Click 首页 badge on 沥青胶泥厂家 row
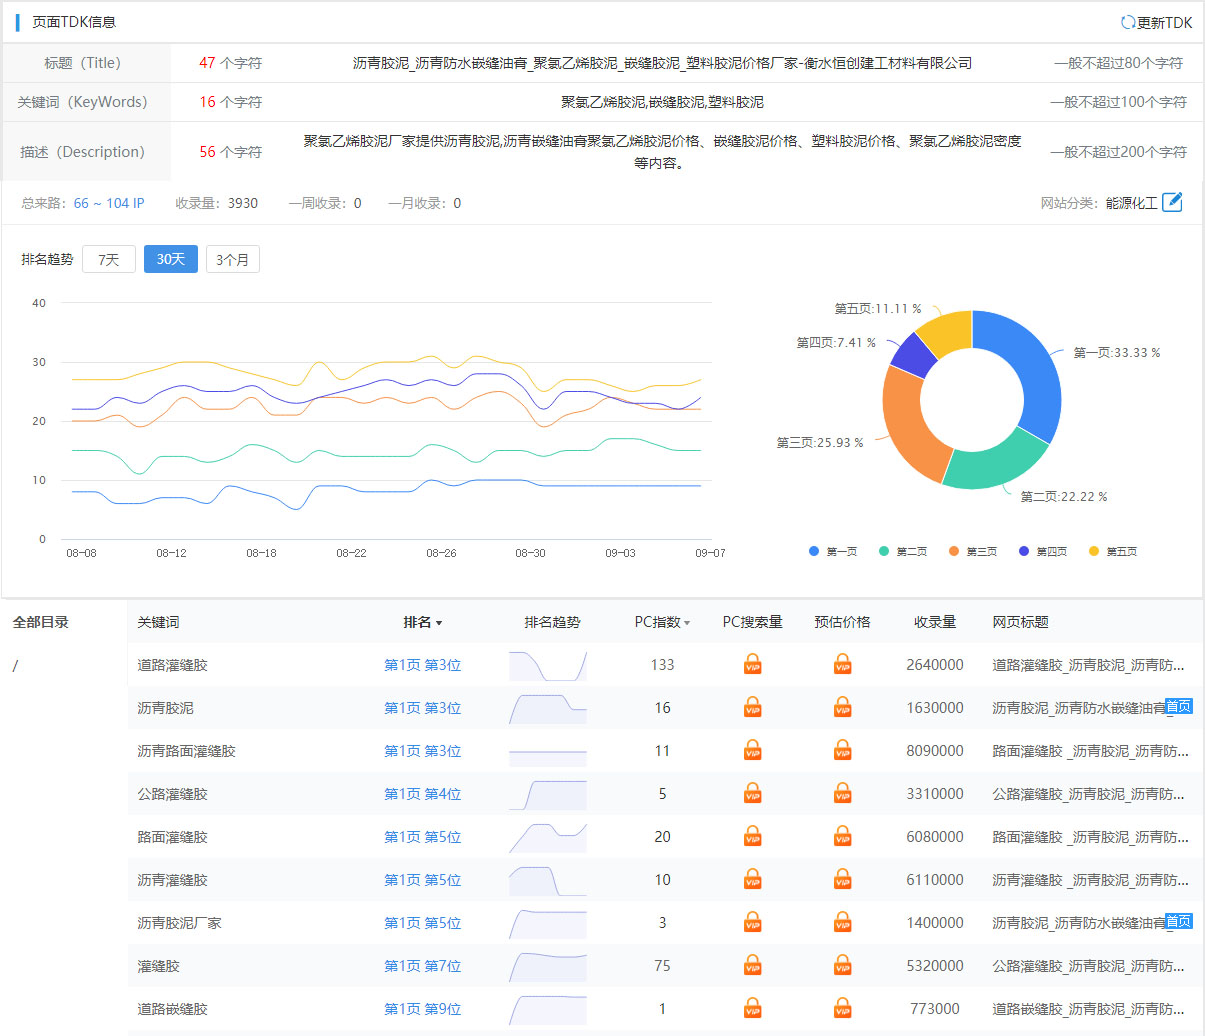This screenshot has width=1205, height=1036. pyautogui.click(x=1178, y=921)
